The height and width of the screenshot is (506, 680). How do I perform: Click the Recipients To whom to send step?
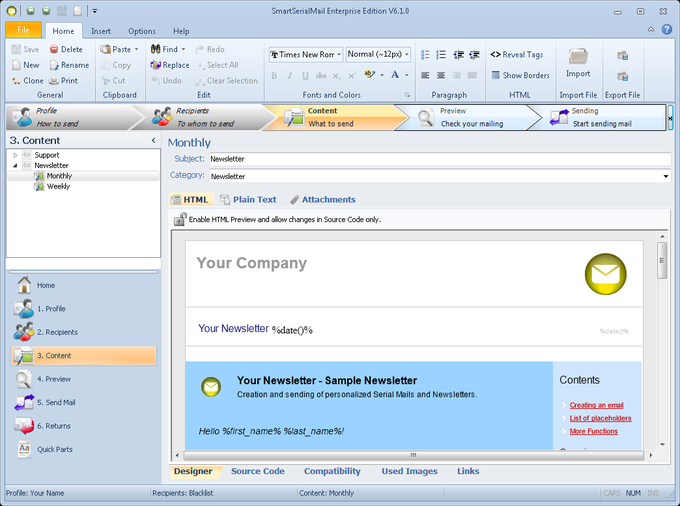(x=206, y=117)
